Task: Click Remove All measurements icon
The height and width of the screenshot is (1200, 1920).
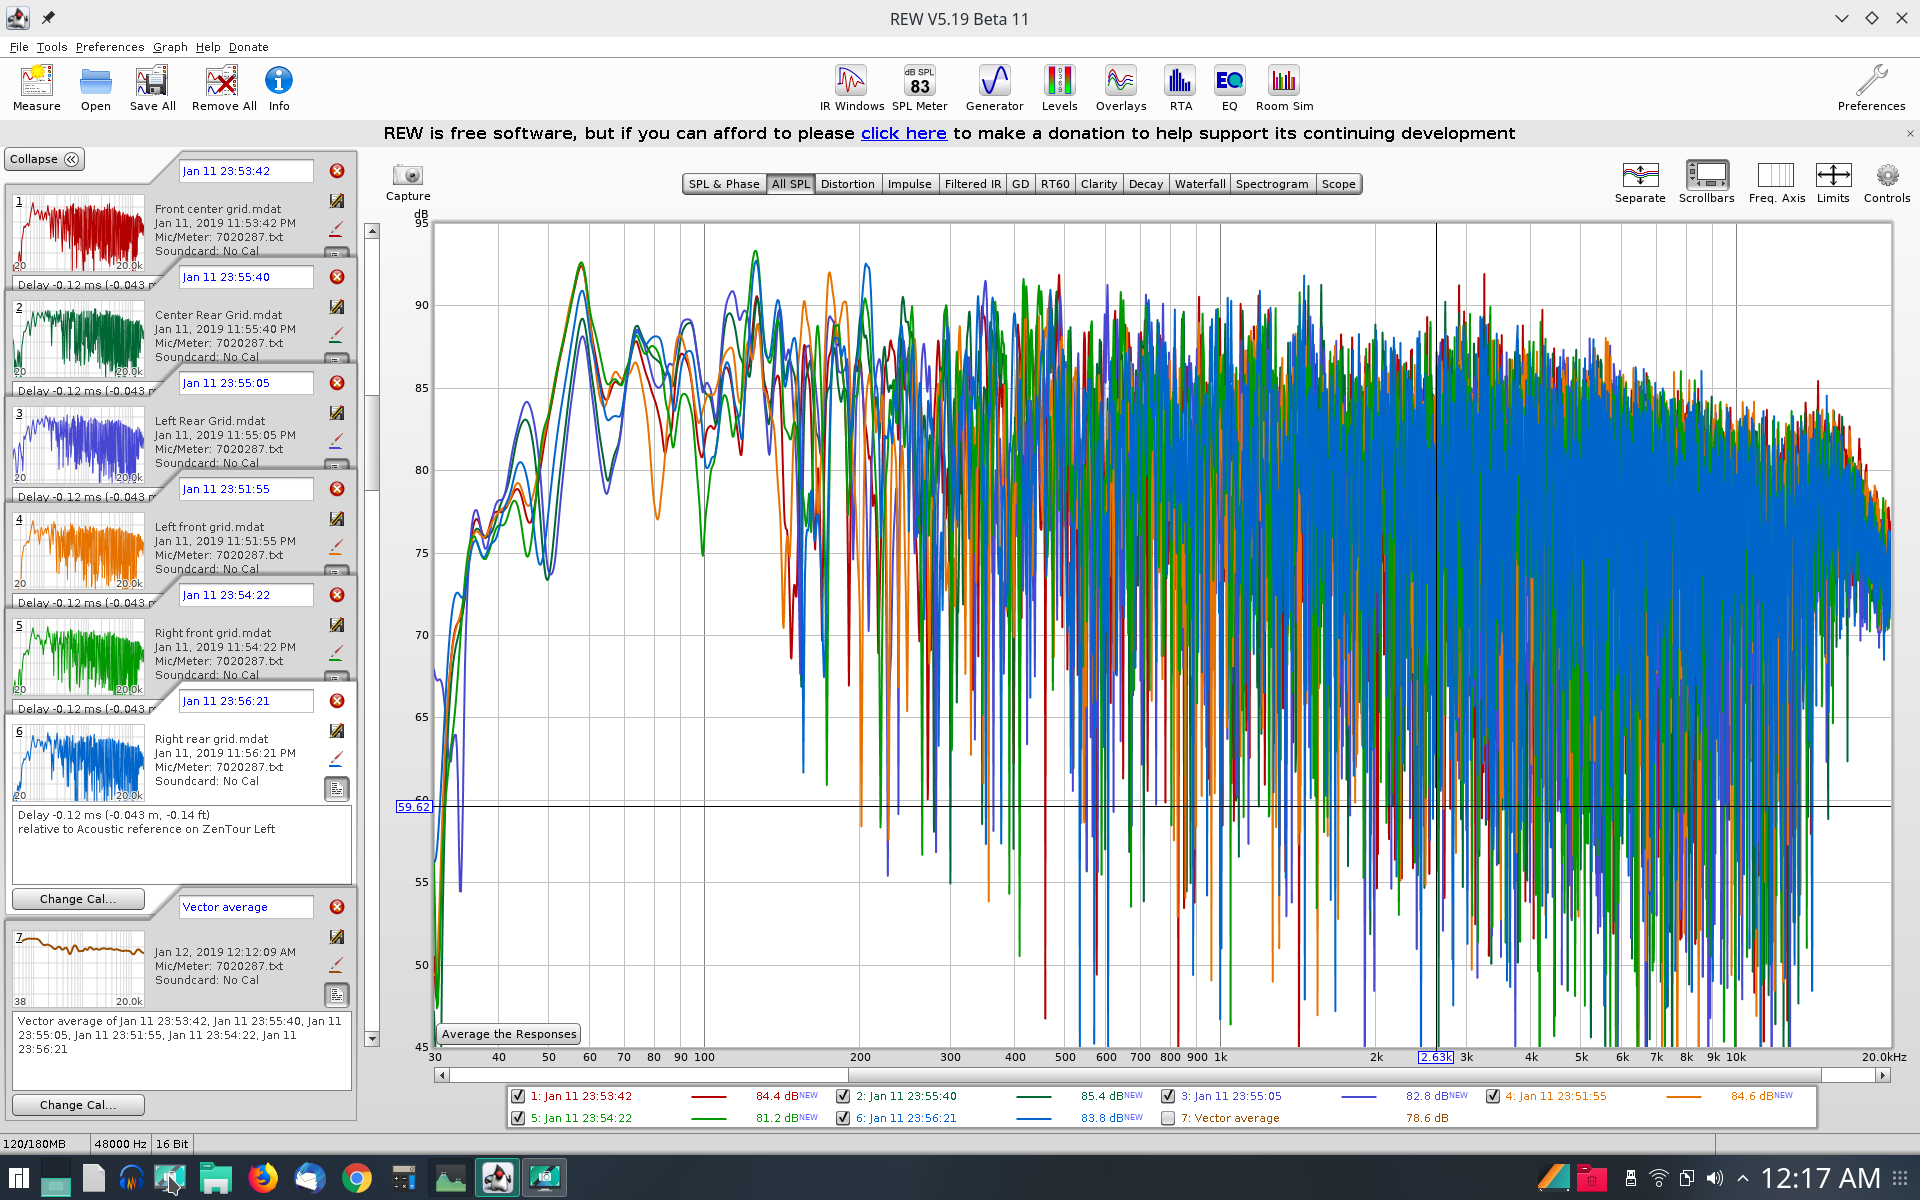Action: pyautogui.click(x=223, y=88)
